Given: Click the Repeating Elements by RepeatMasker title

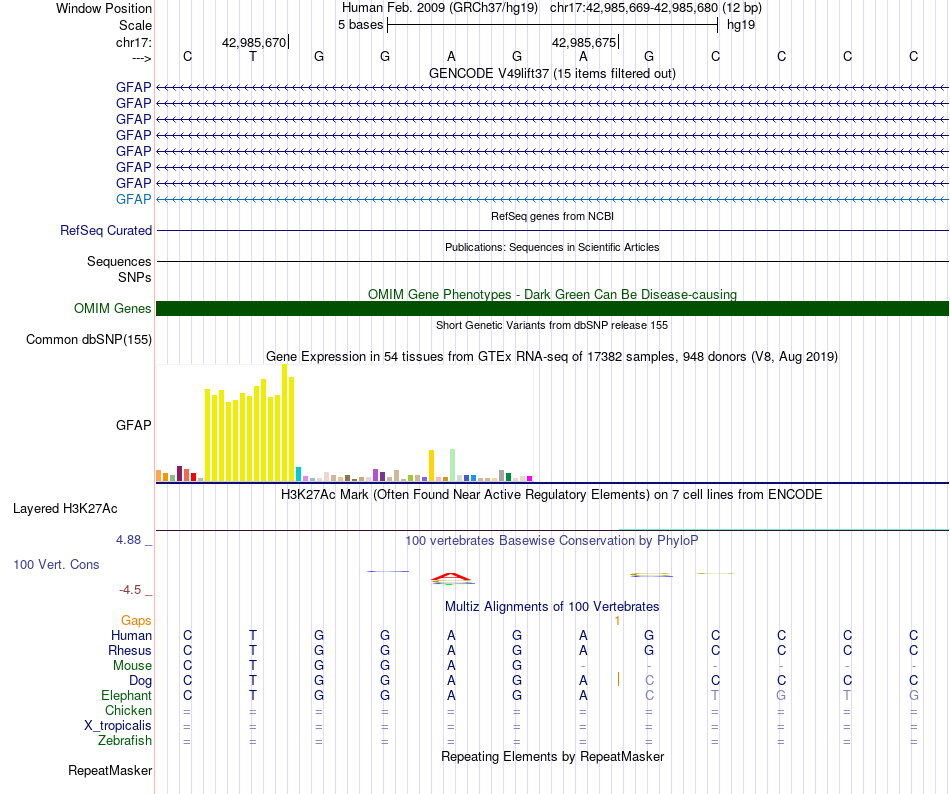Looking at the screenshot, I should 552,757.
